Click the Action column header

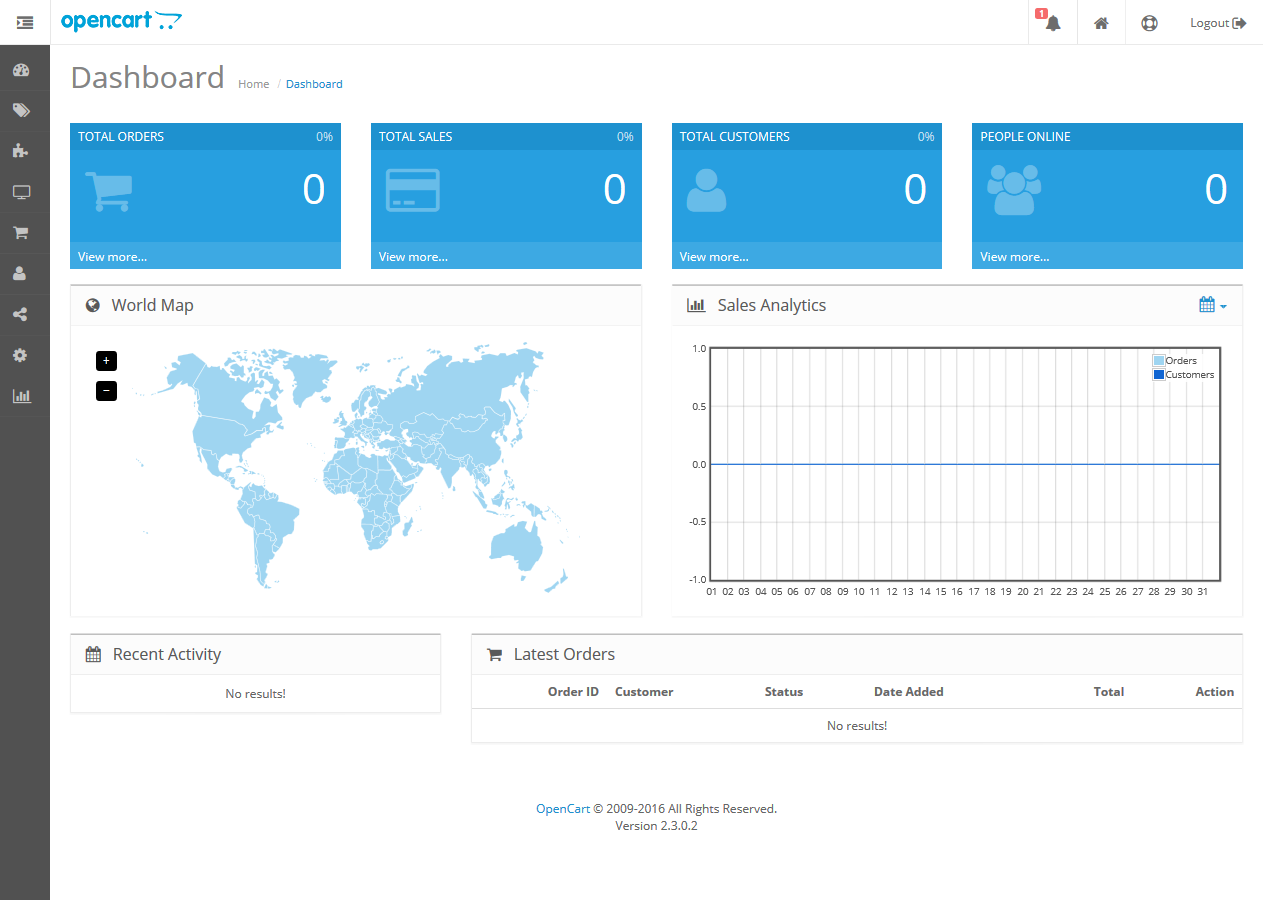pyautogui.click(x=1215, y=692)
